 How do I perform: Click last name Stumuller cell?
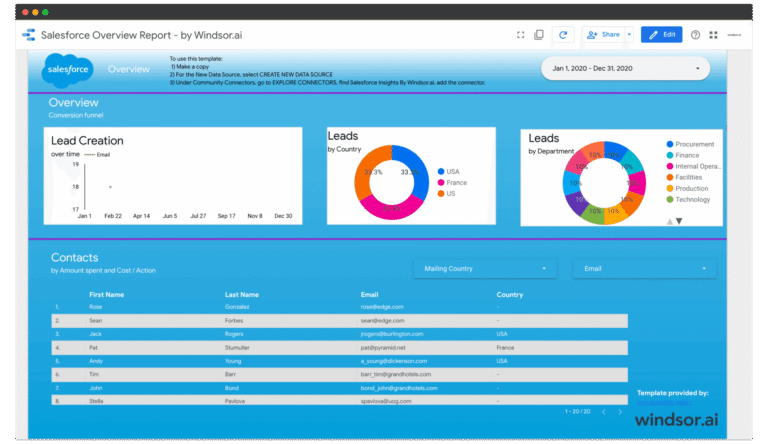pyautogui.click(x=237, y=347)
